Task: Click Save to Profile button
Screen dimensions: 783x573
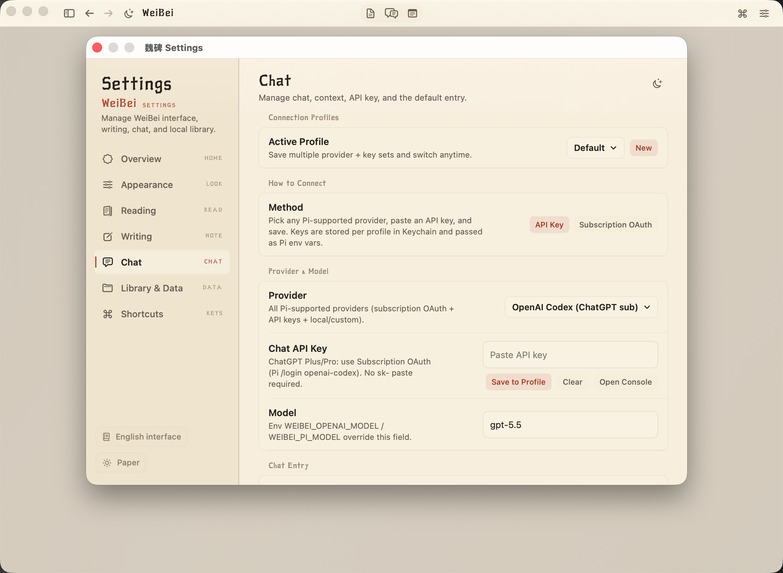Action: 518,382
